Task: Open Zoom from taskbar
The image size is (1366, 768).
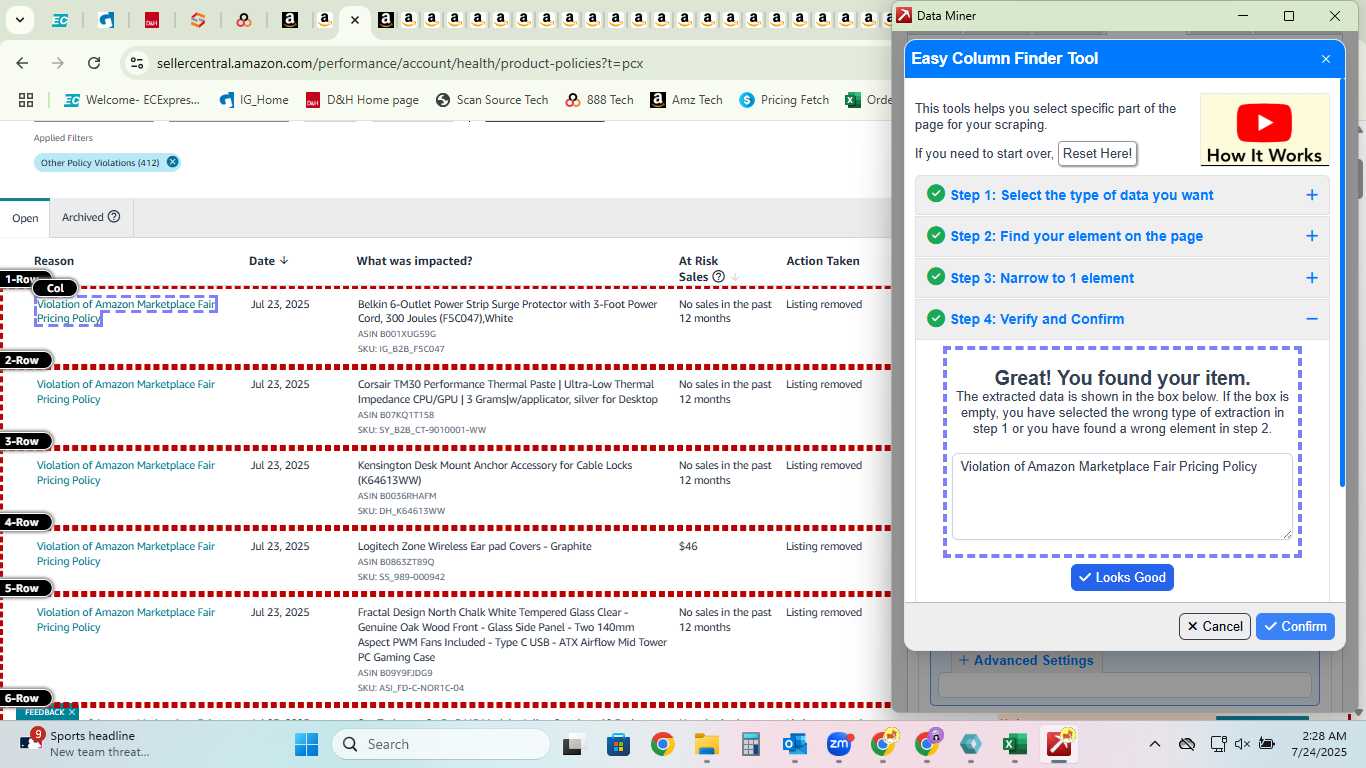Action: (839, 744)
